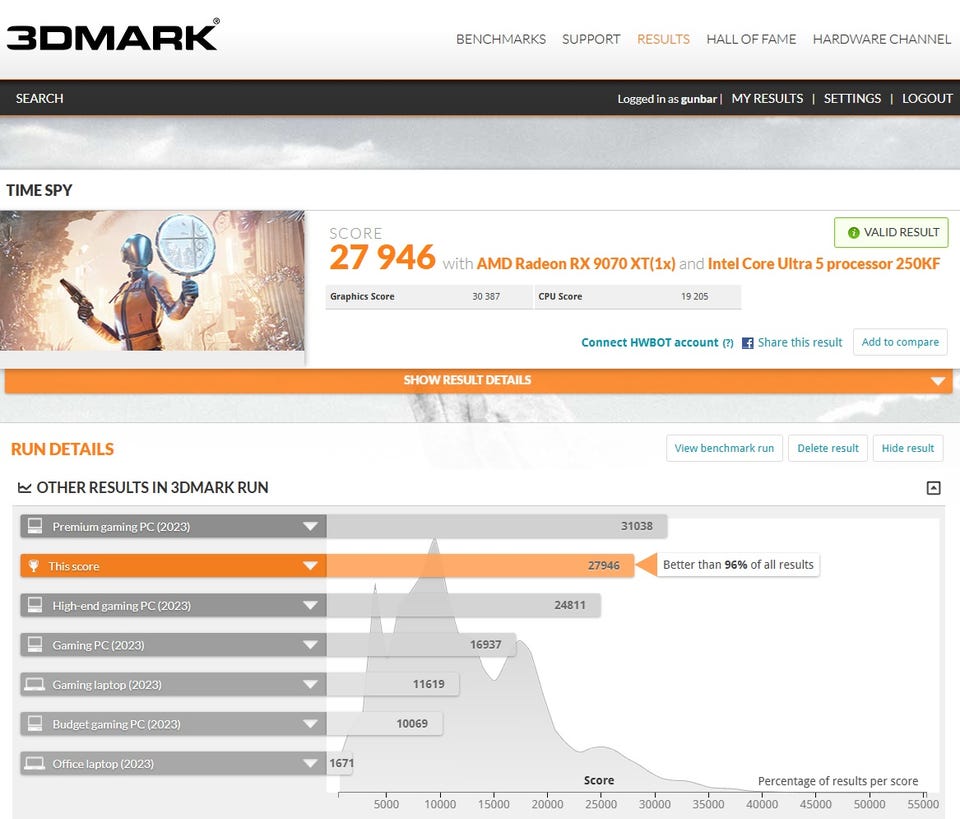Click the Premium gaming PC desktop icon
960x819 pixels.
(x=35, y=526)
